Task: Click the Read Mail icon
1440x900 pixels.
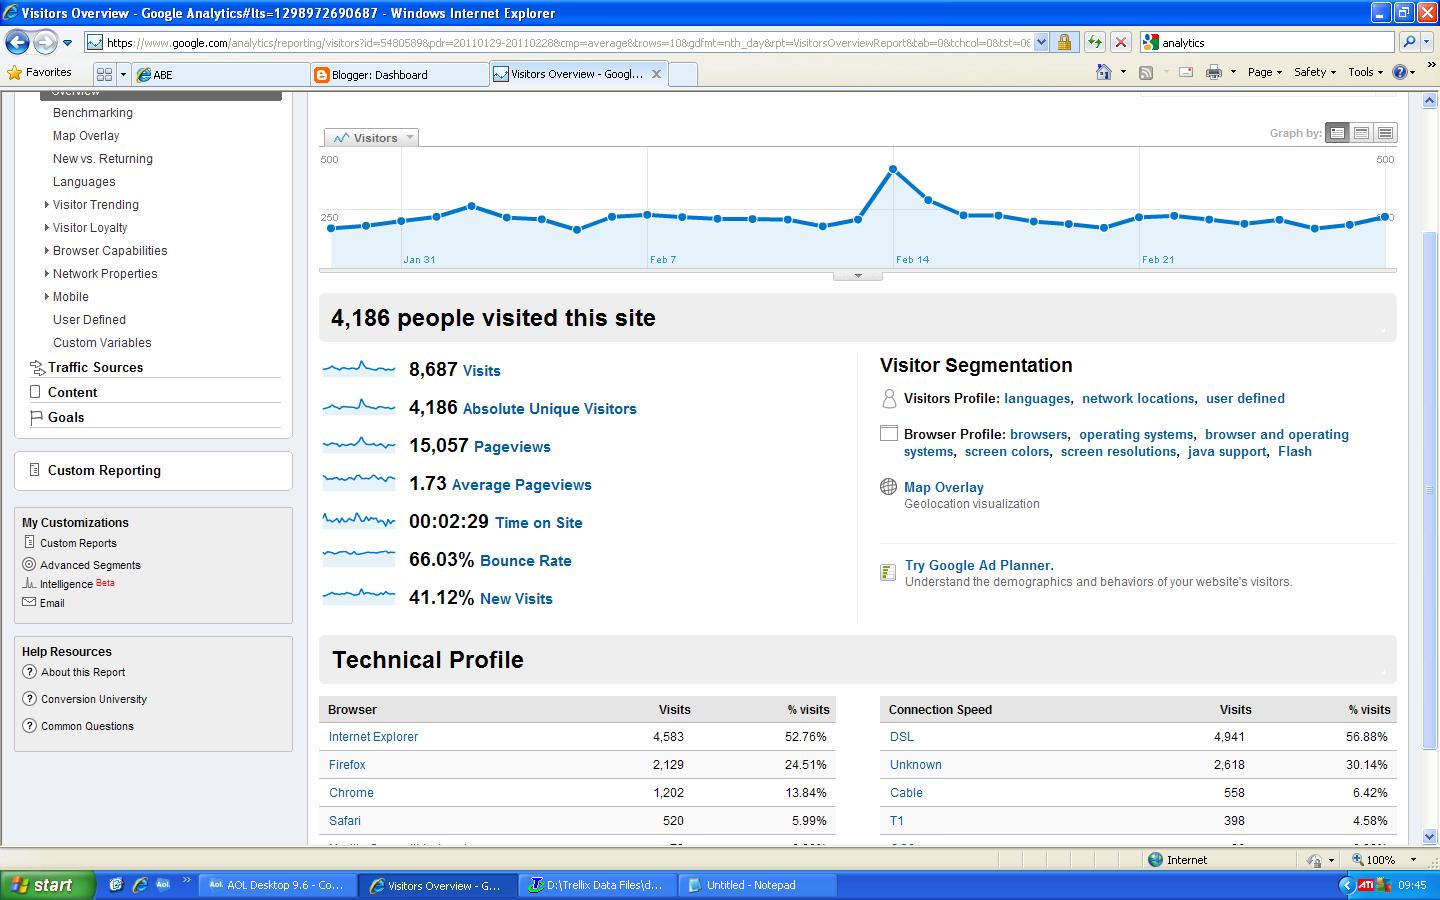Action: 1186,72
